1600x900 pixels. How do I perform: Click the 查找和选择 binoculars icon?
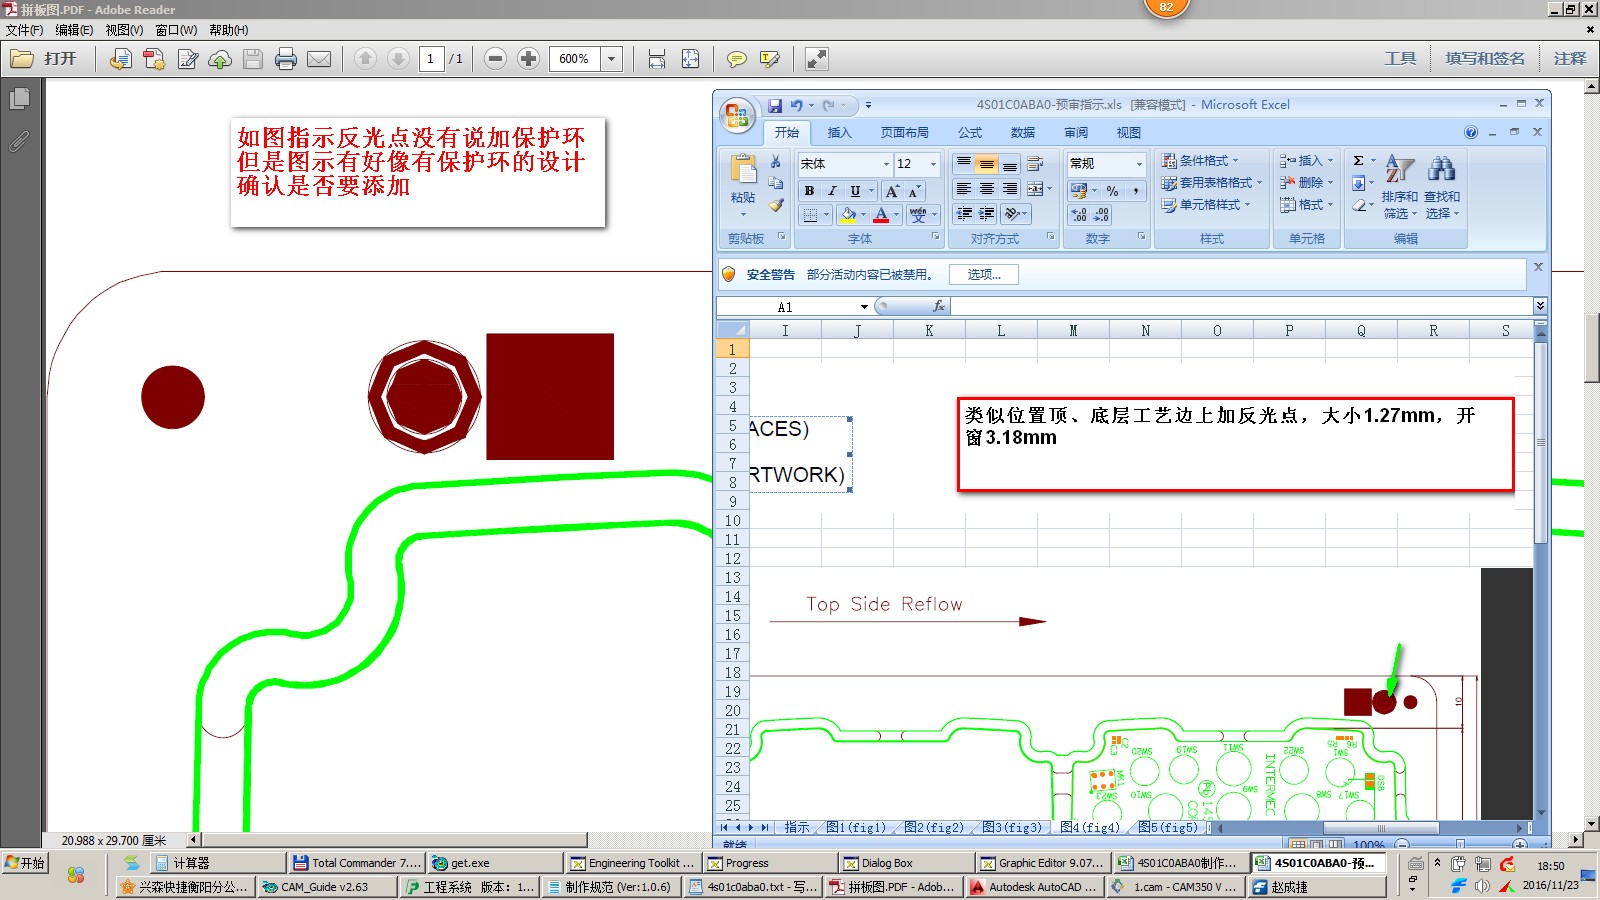click(1442, 168)
